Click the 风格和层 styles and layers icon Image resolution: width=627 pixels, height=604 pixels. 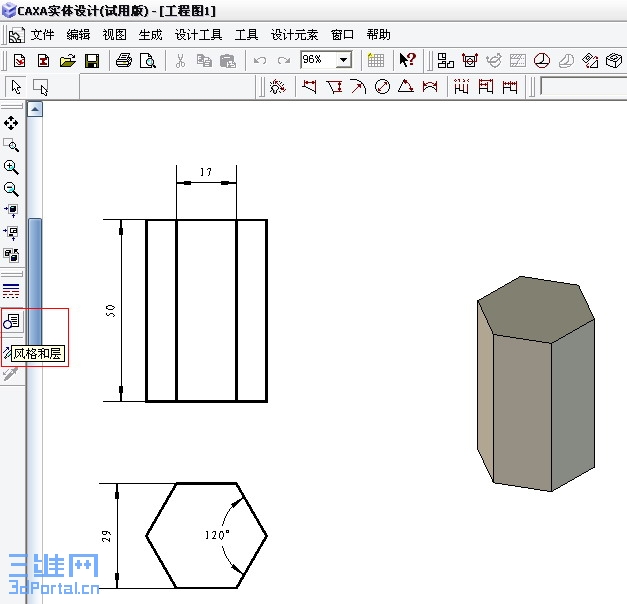coord(12,321)
